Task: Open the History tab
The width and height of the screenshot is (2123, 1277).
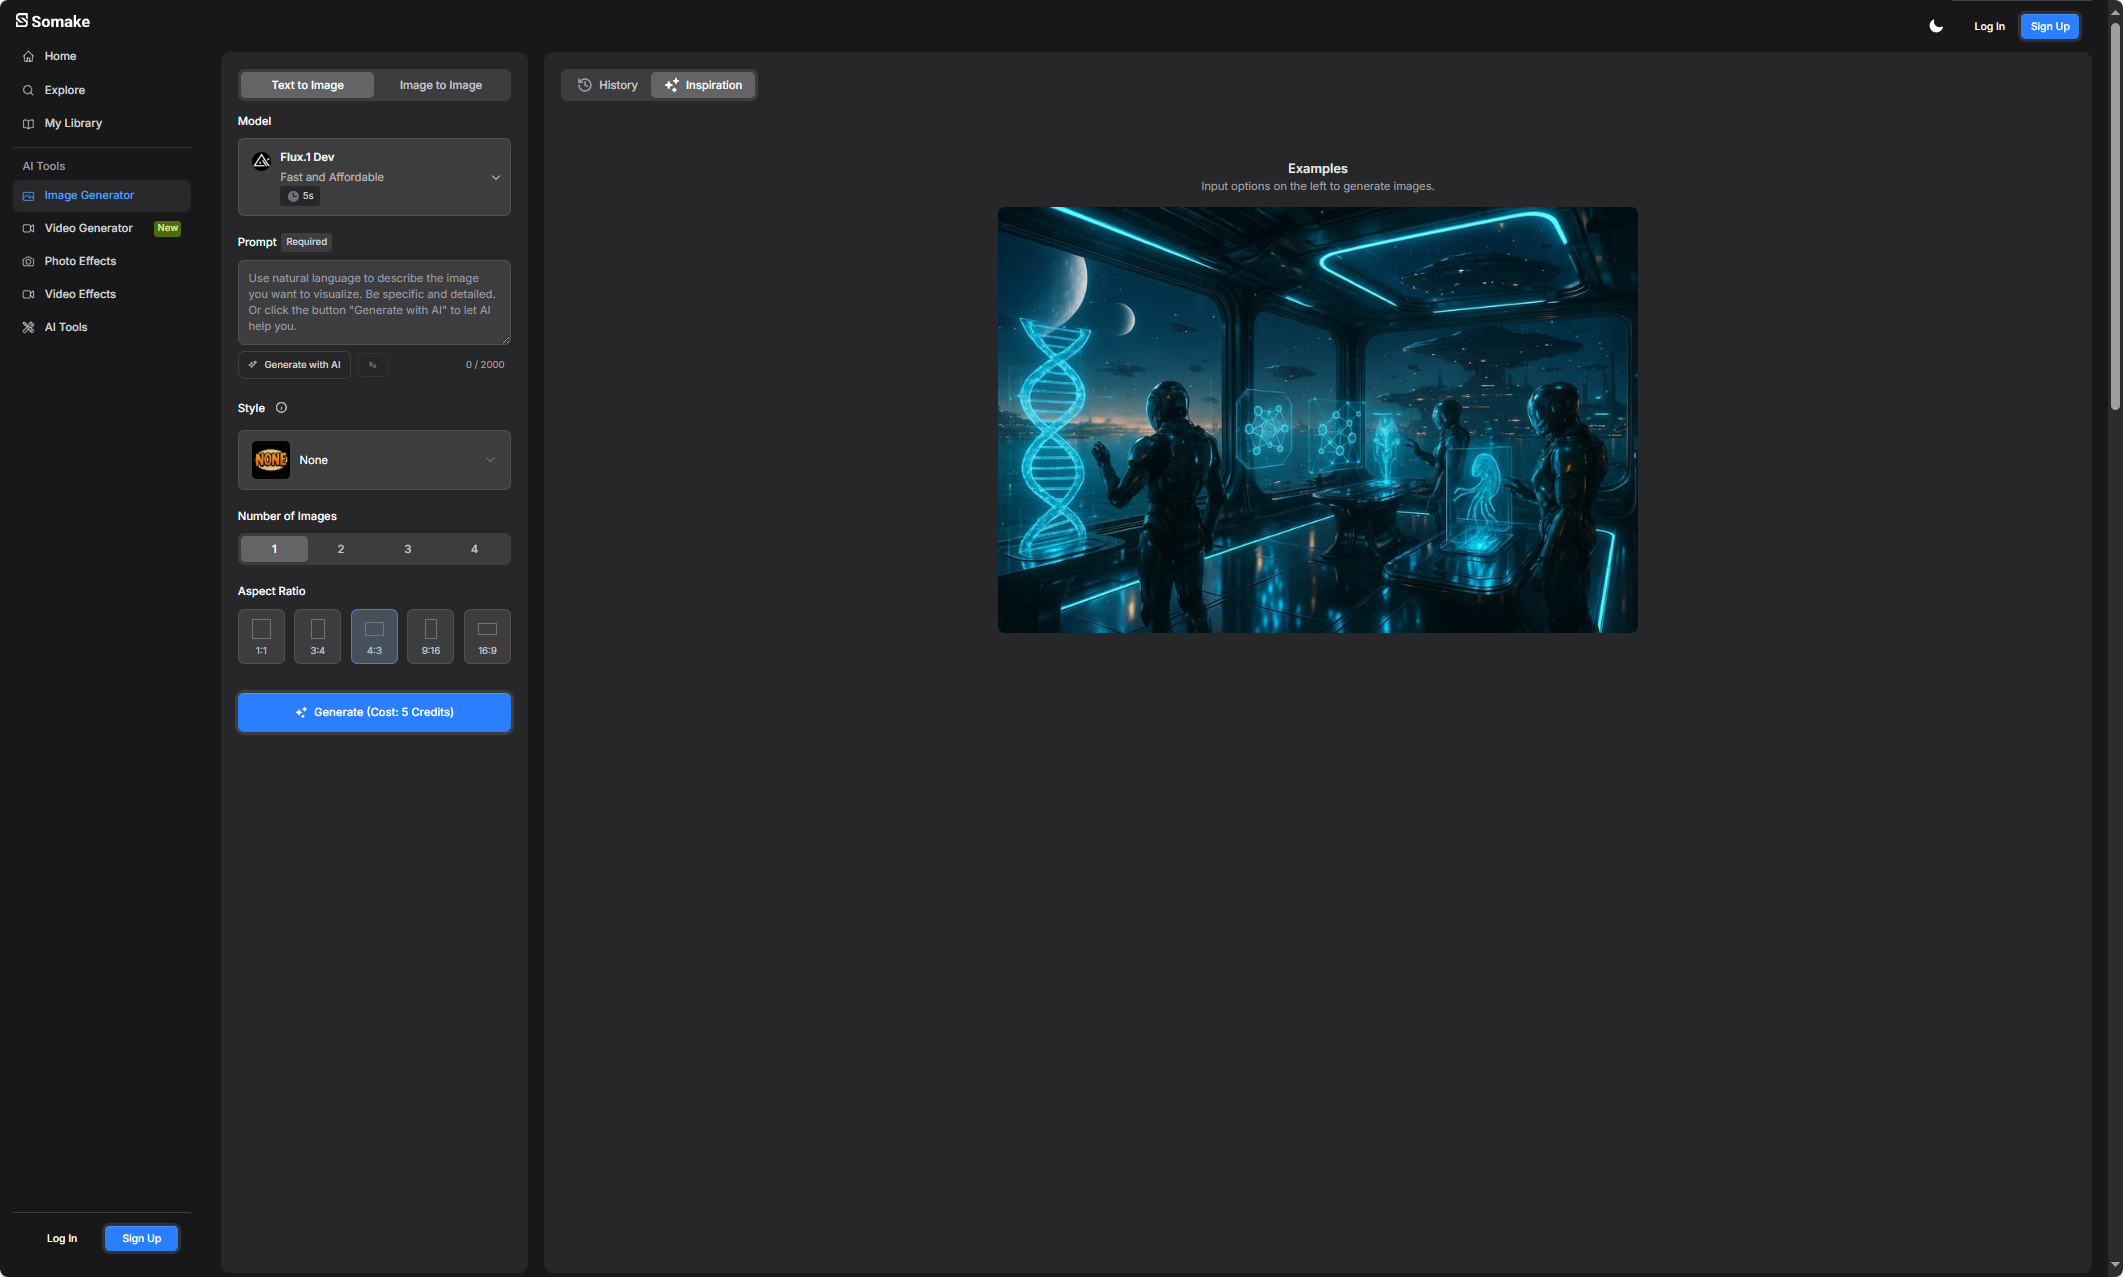Action: [x=607, y=85]
